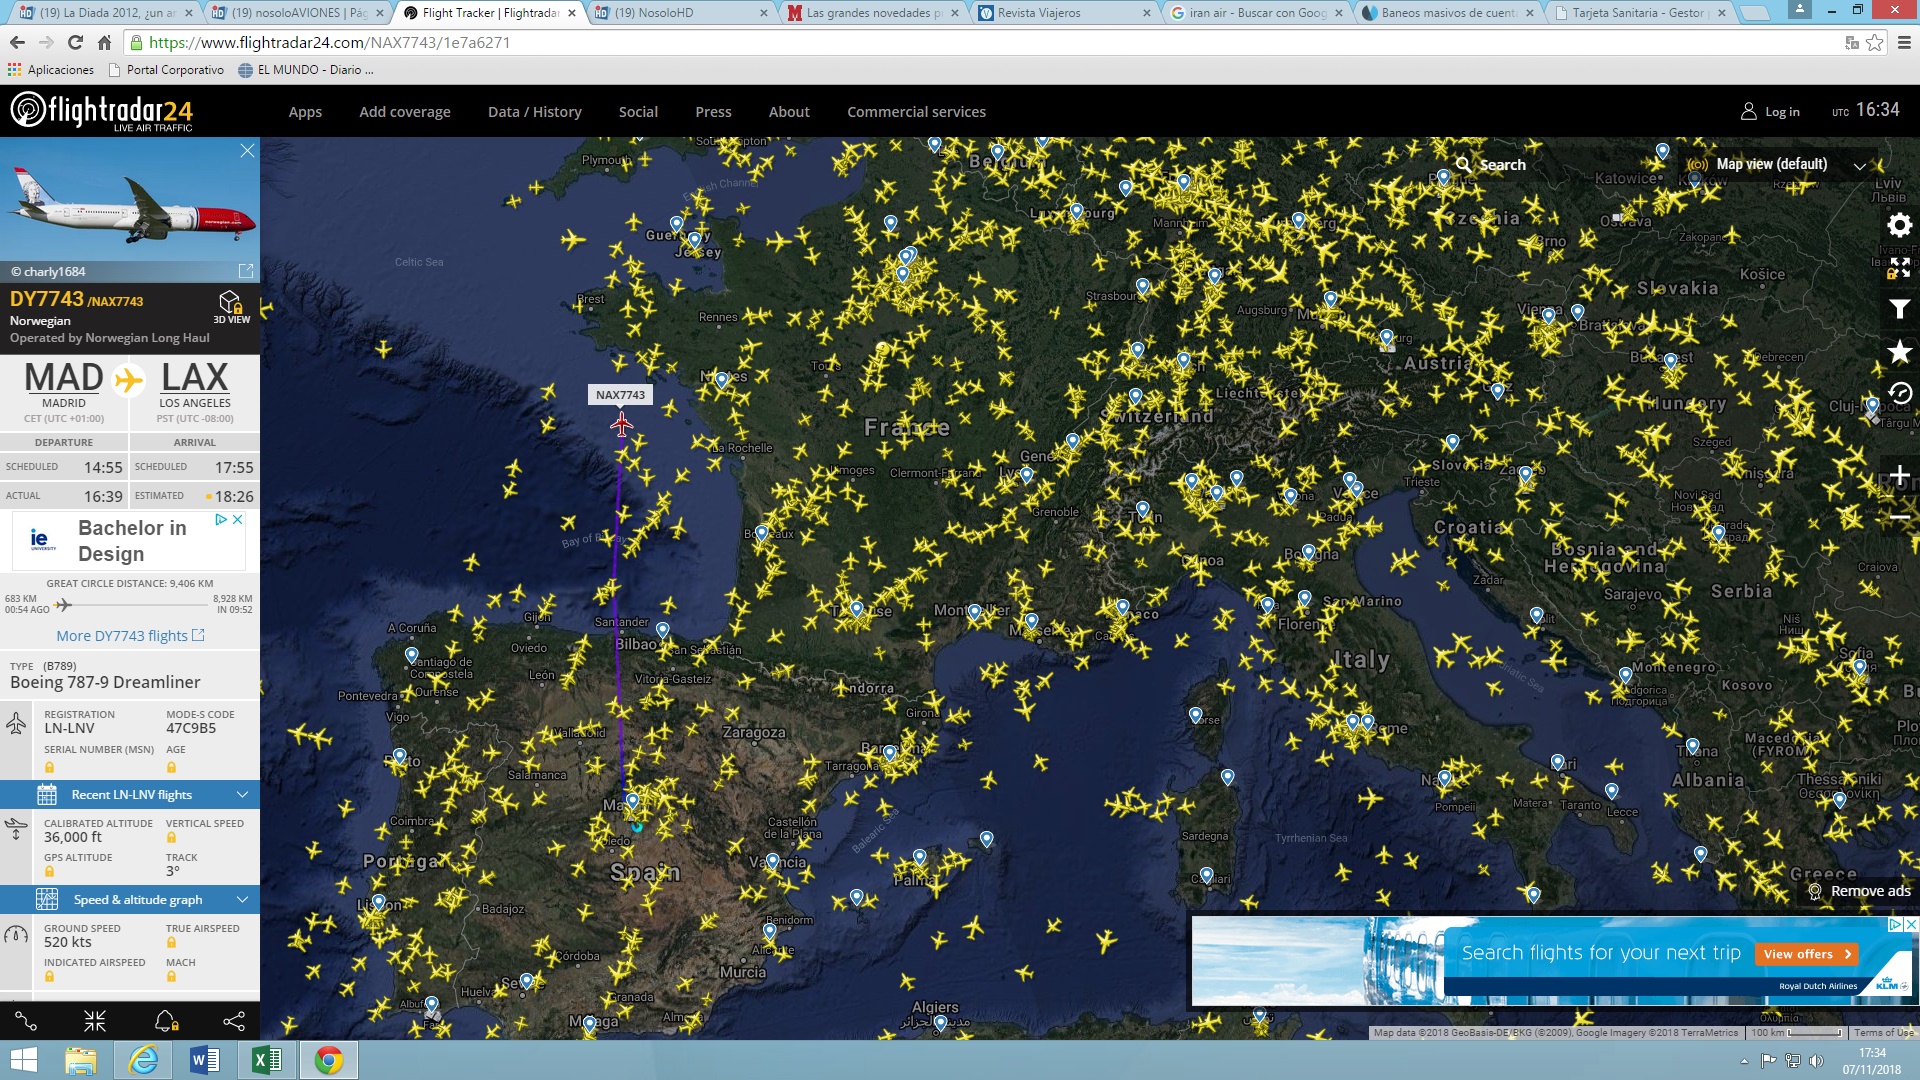Click the LAX Los Angeles airport code
1920x1080 pixels.
pos(195,378)
